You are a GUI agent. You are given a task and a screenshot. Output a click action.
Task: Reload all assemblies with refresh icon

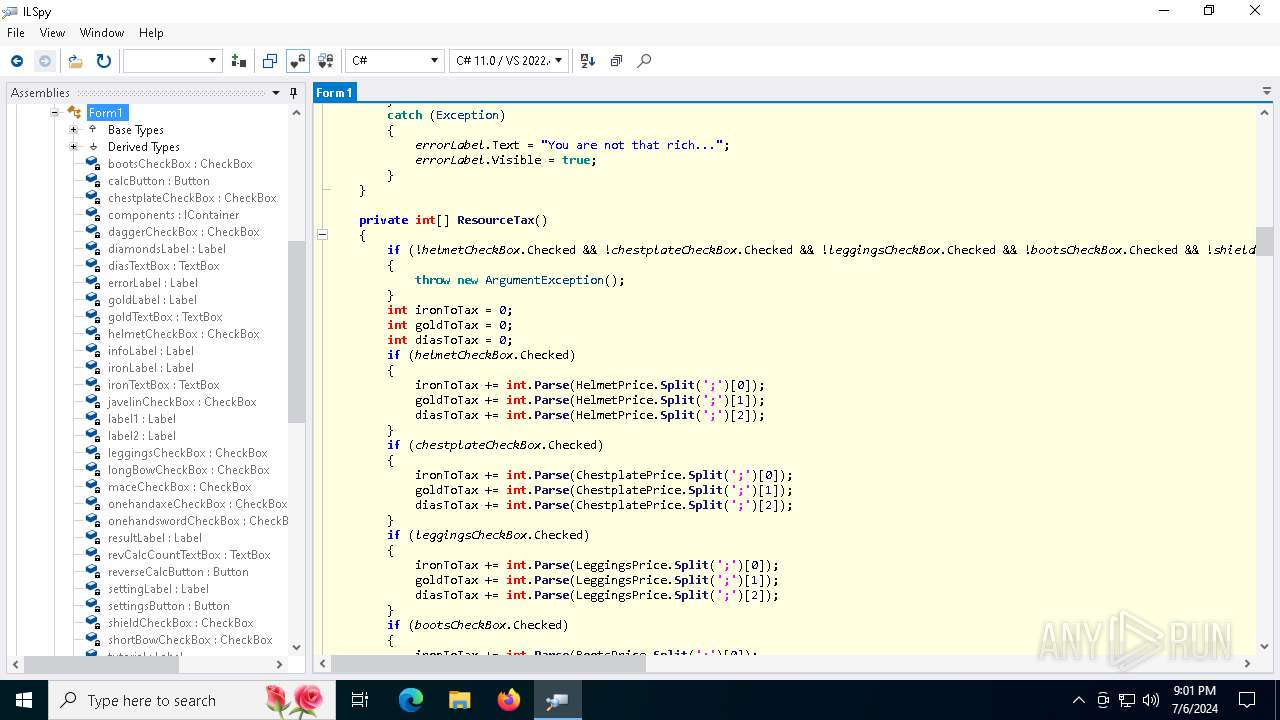[x=104, y=61]
